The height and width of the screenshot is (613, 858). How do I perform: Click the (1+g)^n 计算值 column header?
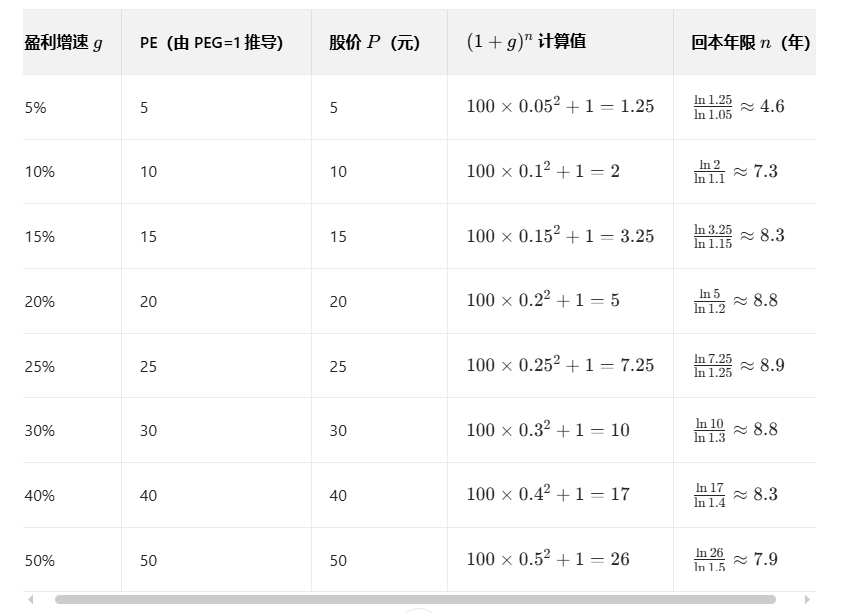point(526,42)
